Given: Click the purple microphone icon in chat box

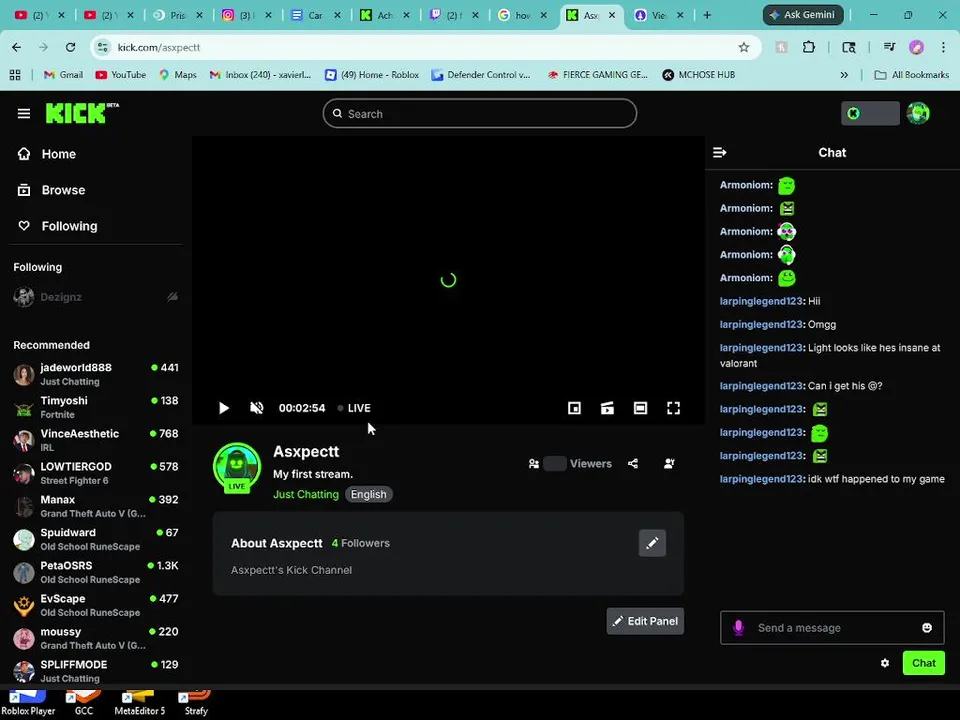Looking at the screenshot, I should (738, 628).
